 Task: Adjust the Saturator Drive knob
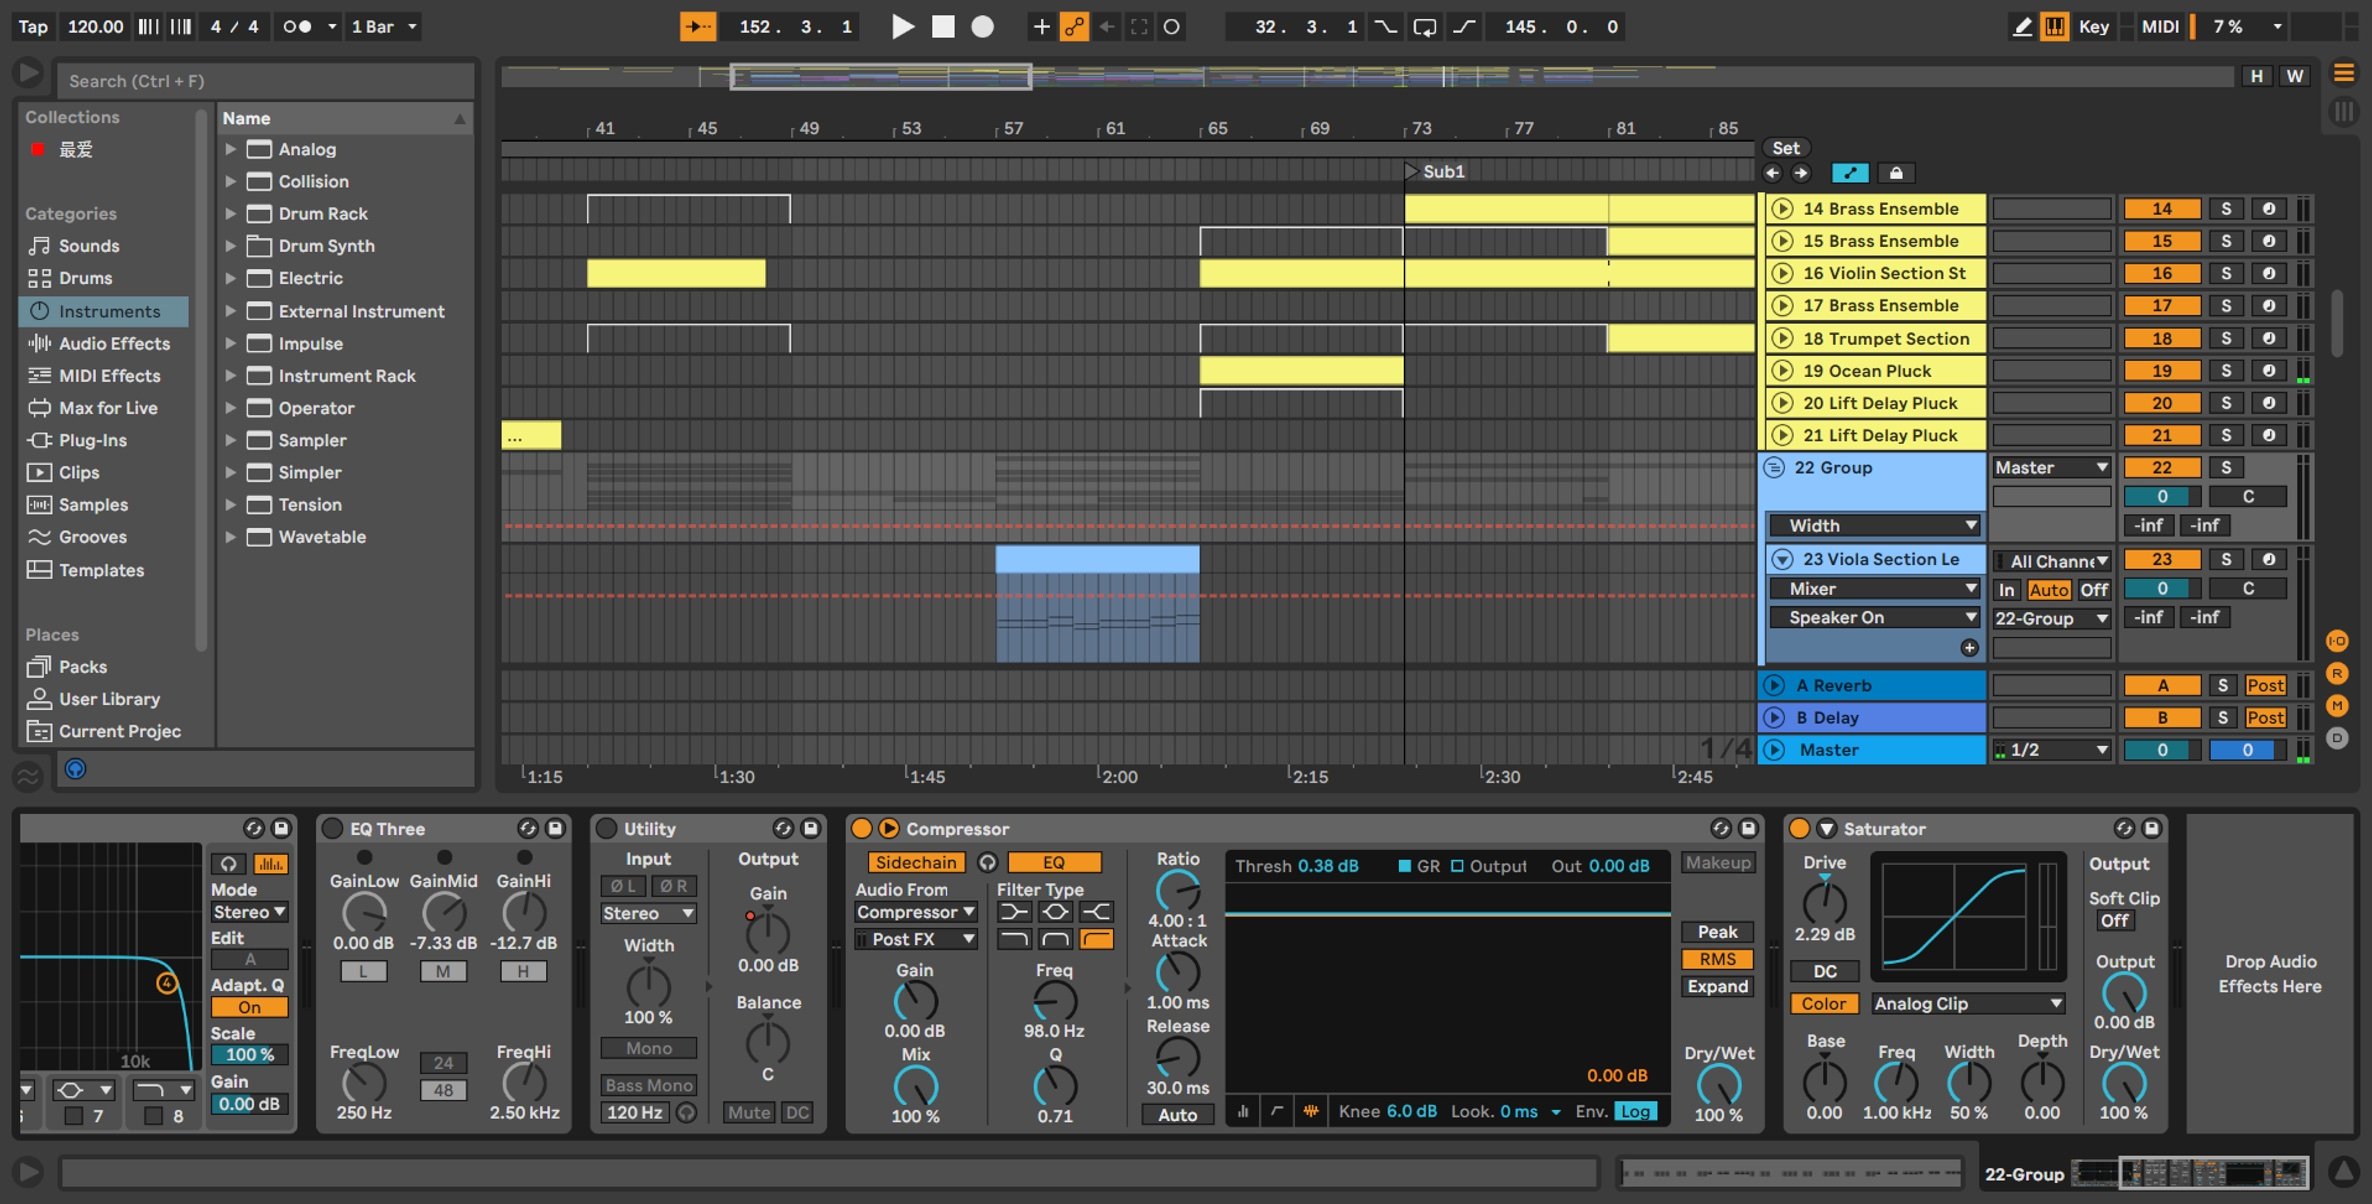click(1824, 902)
